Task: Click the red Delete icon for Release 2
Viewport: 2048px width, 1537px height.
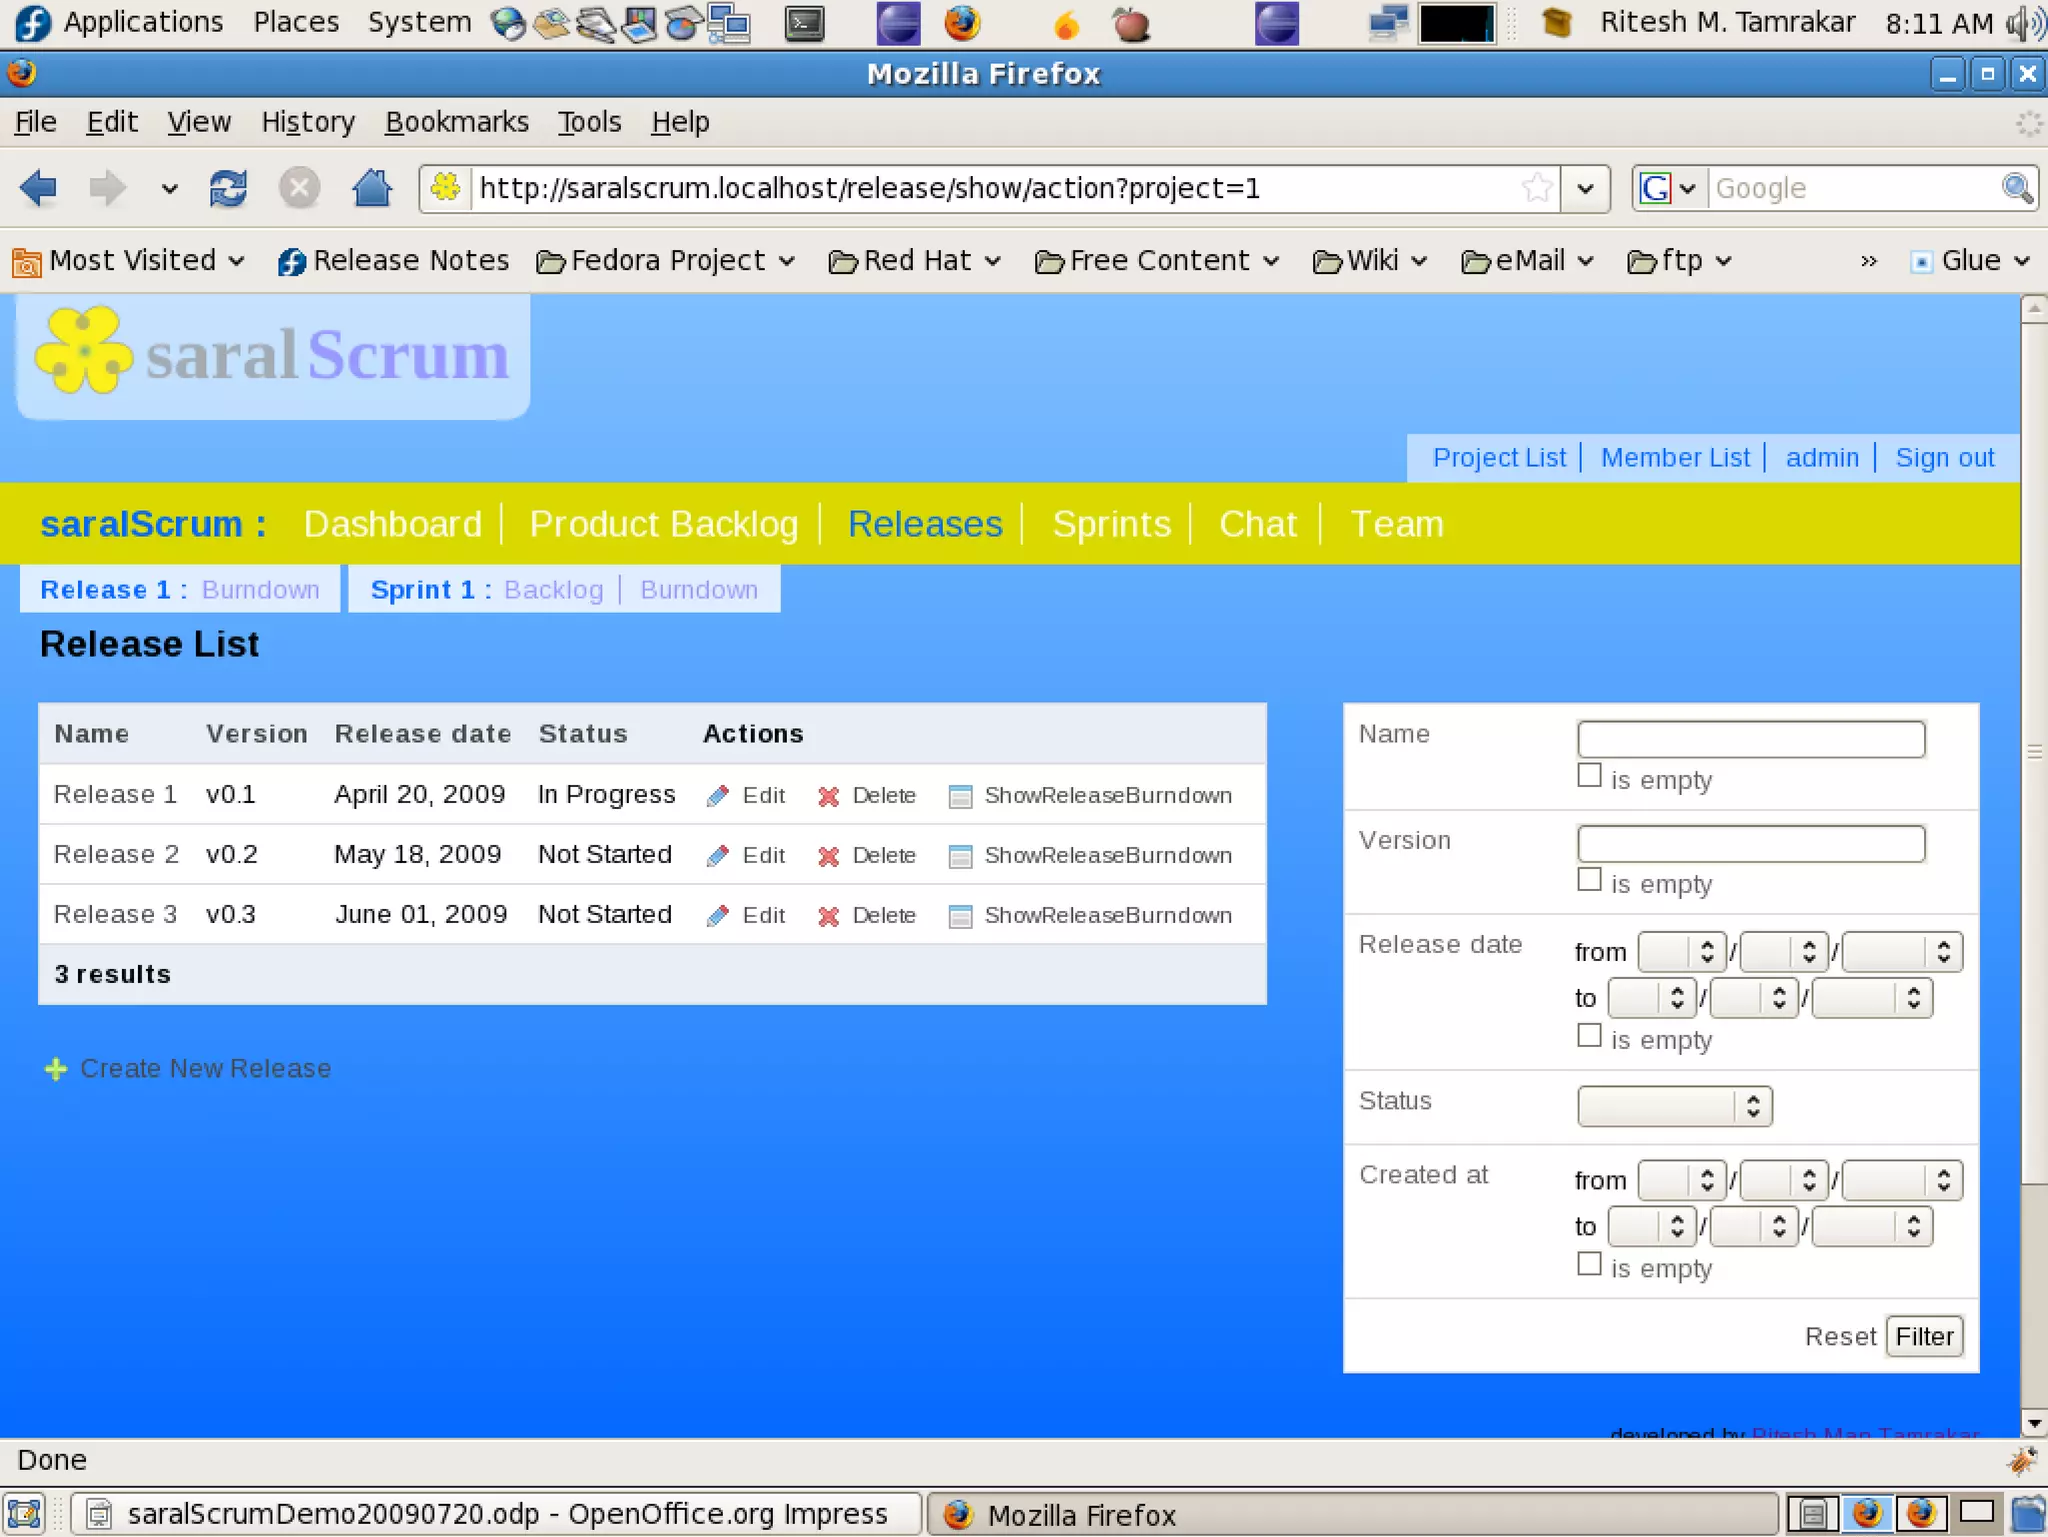Action: pos(828,856)
